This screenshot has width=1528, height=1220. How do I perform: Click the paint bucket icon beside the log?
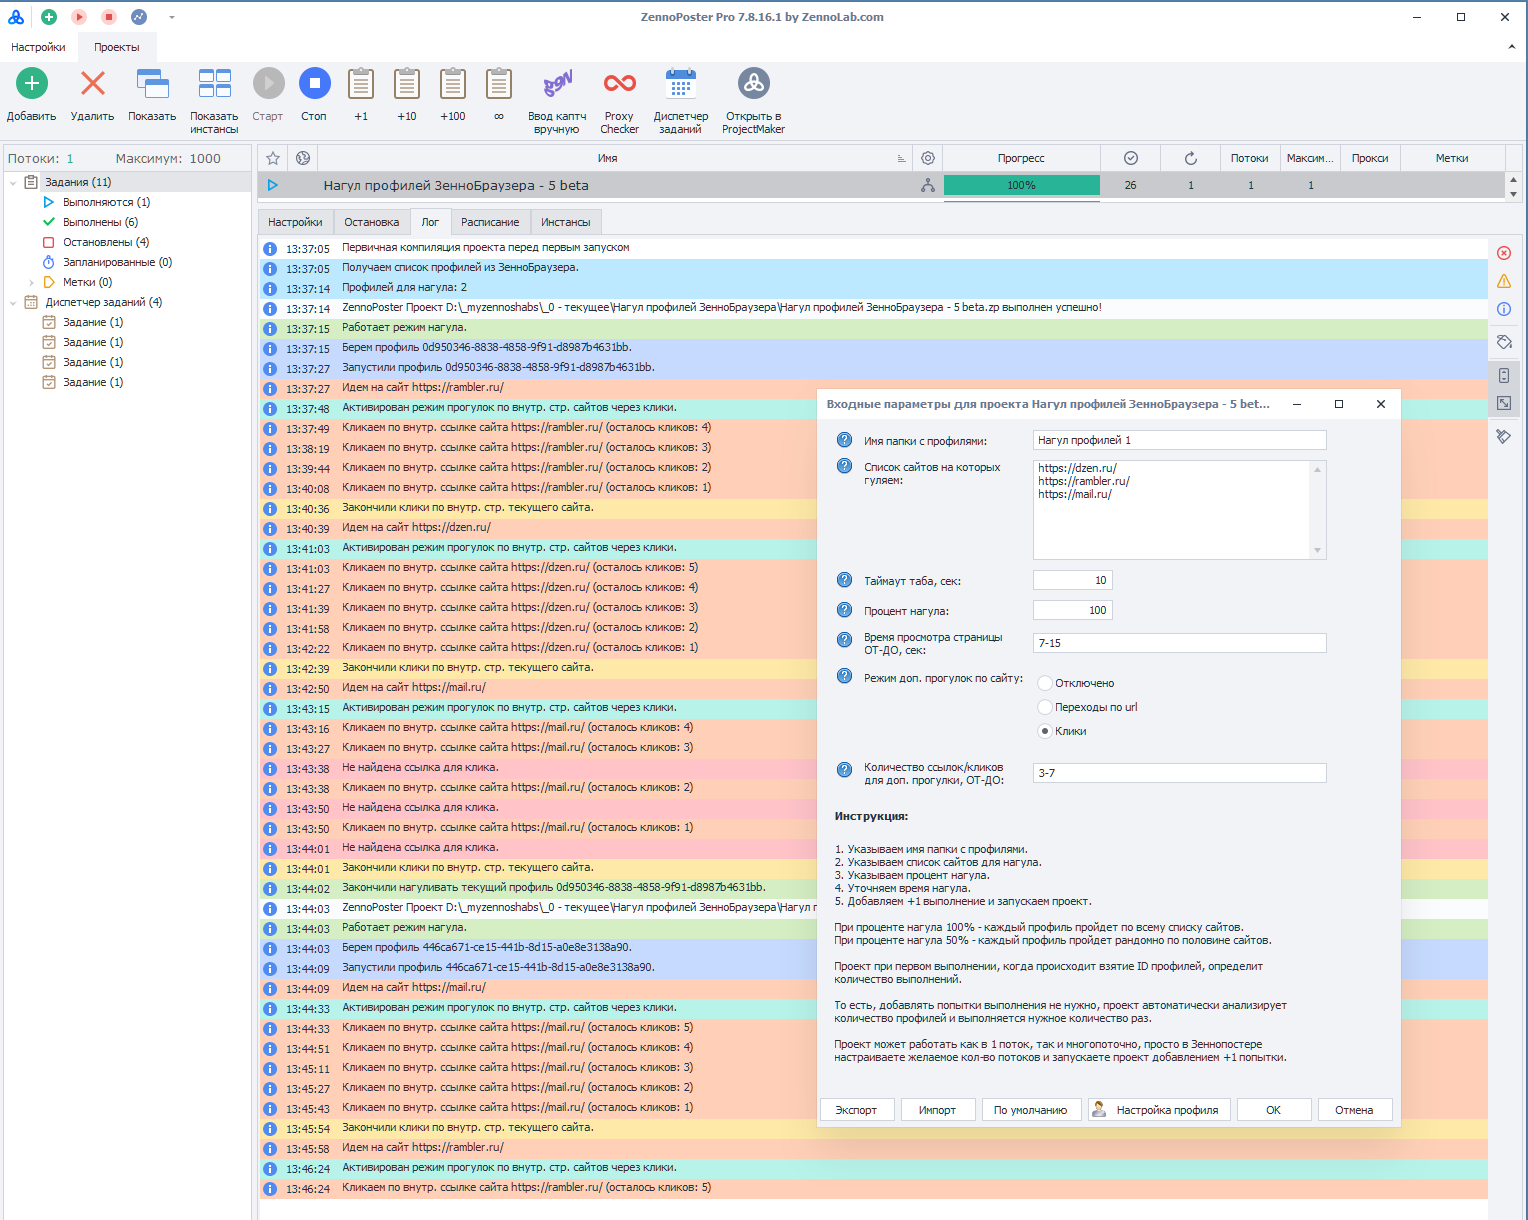[x=1504, y=342]
